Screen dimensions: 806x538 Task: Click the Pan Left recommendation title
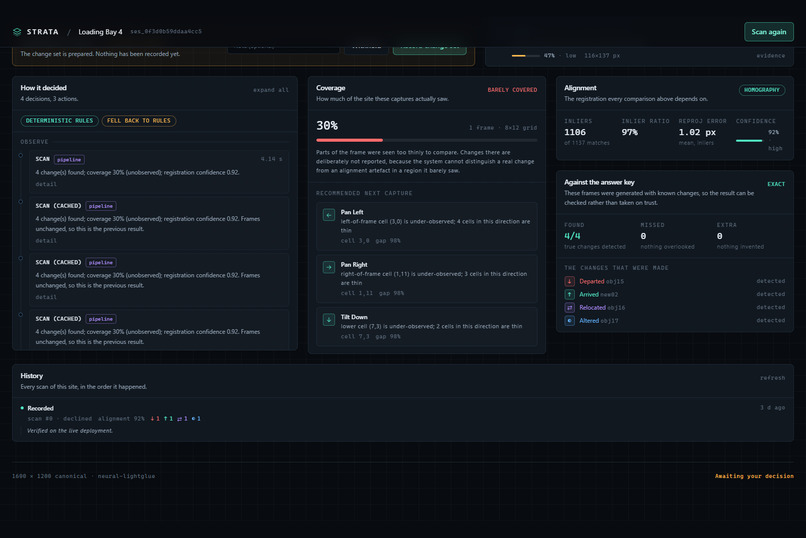click(352, 212)
